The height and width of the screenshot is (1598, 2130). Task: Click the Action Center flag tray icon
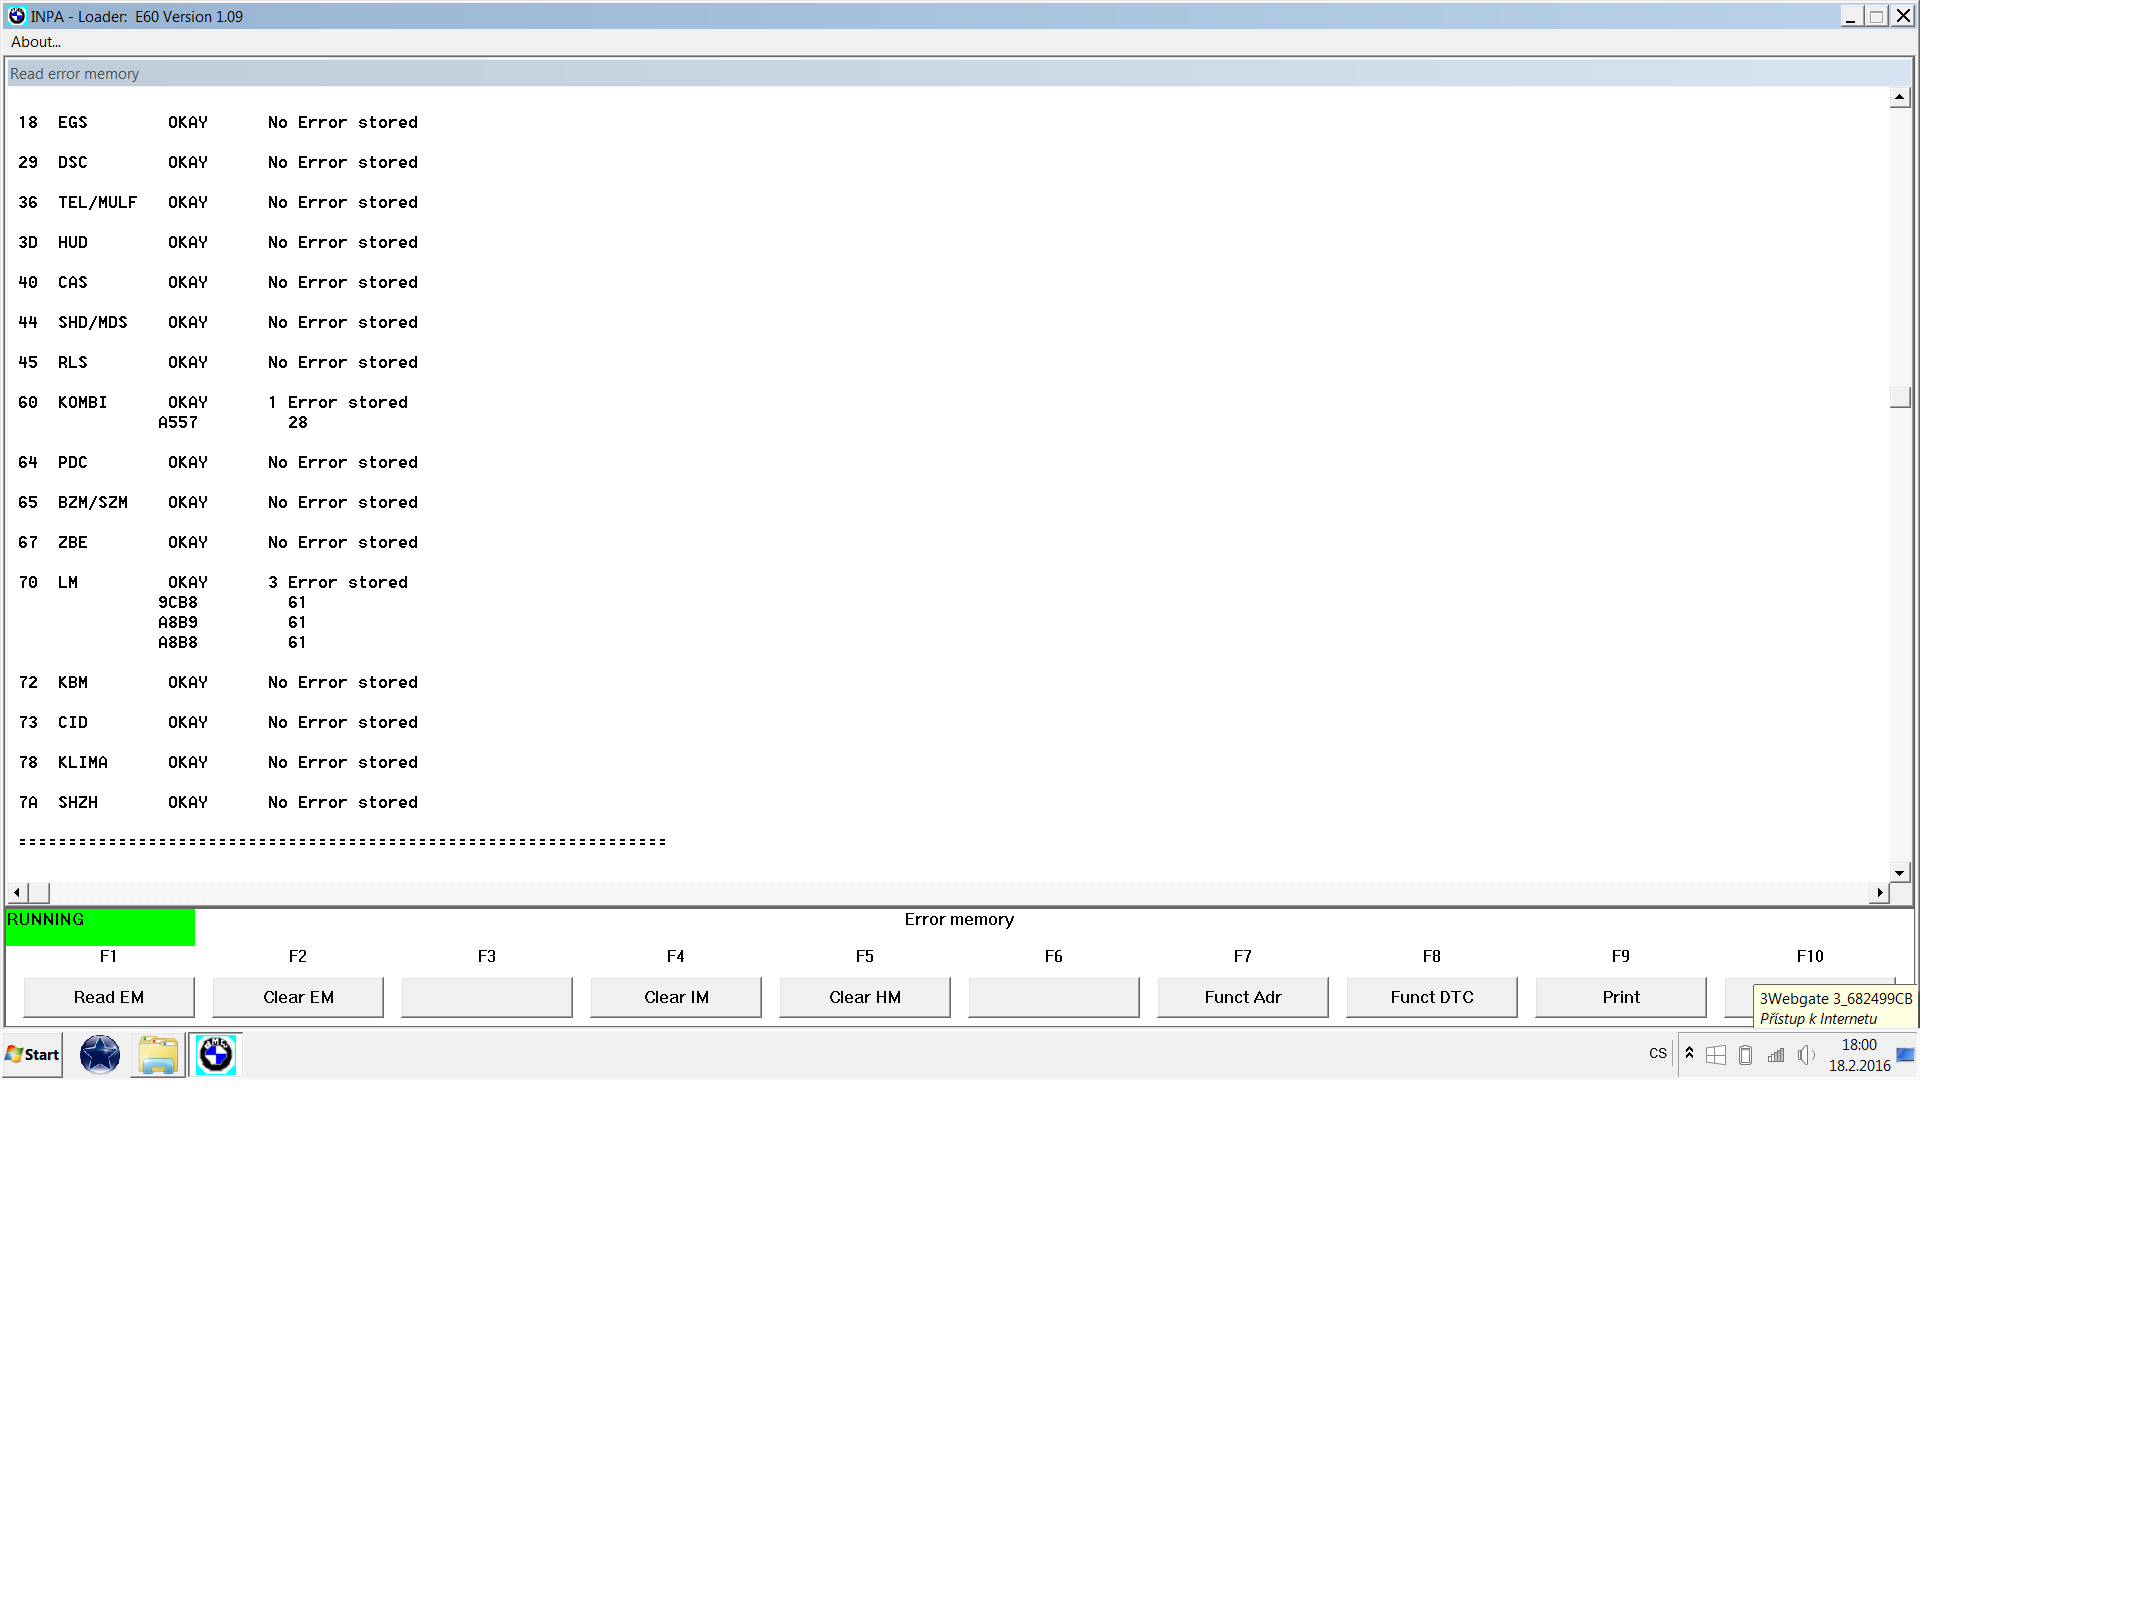tap(1716, 1055)
